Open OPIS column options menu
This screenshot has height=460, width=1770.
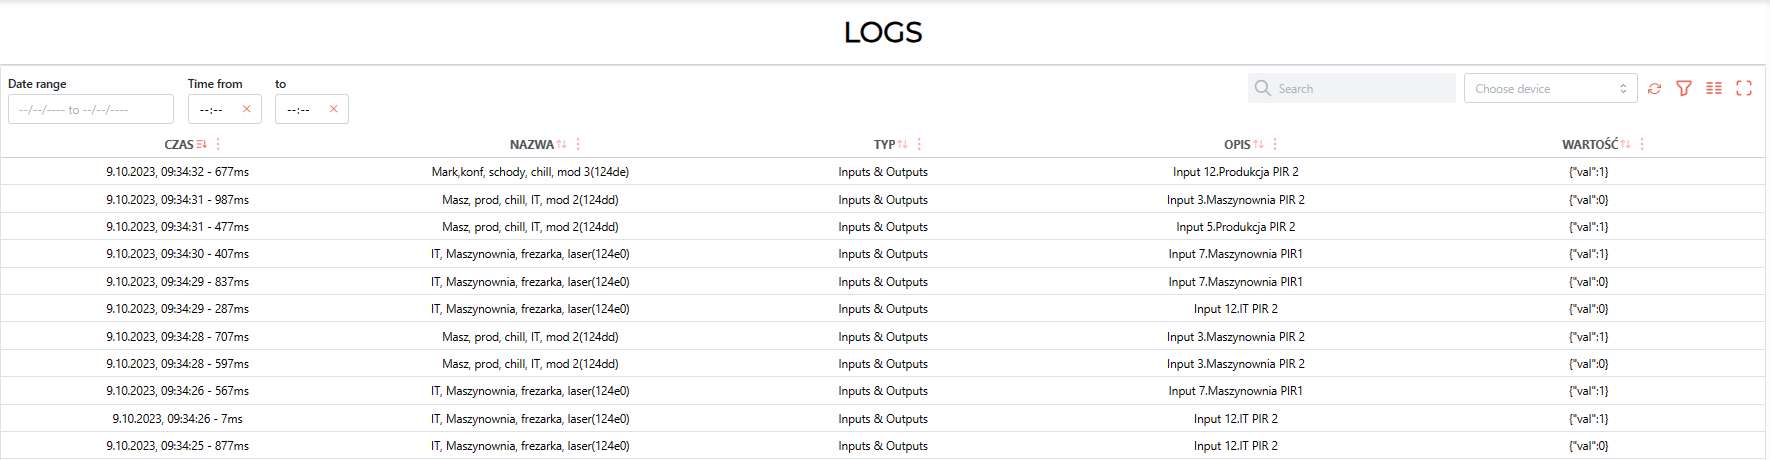click(x=1275, y=144)
